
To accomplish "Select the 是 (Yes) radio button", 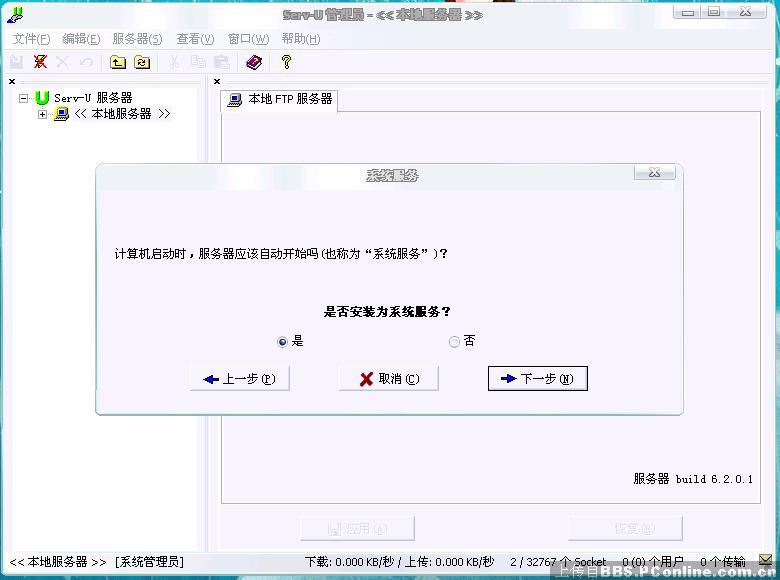I will (x=283, y=342).
